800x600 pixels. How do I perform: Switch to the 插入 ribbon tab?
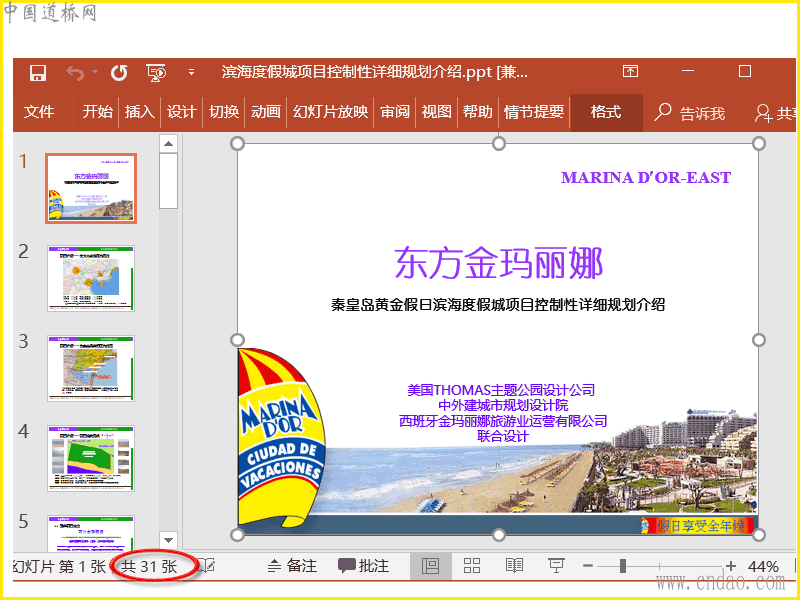point(140,111)
